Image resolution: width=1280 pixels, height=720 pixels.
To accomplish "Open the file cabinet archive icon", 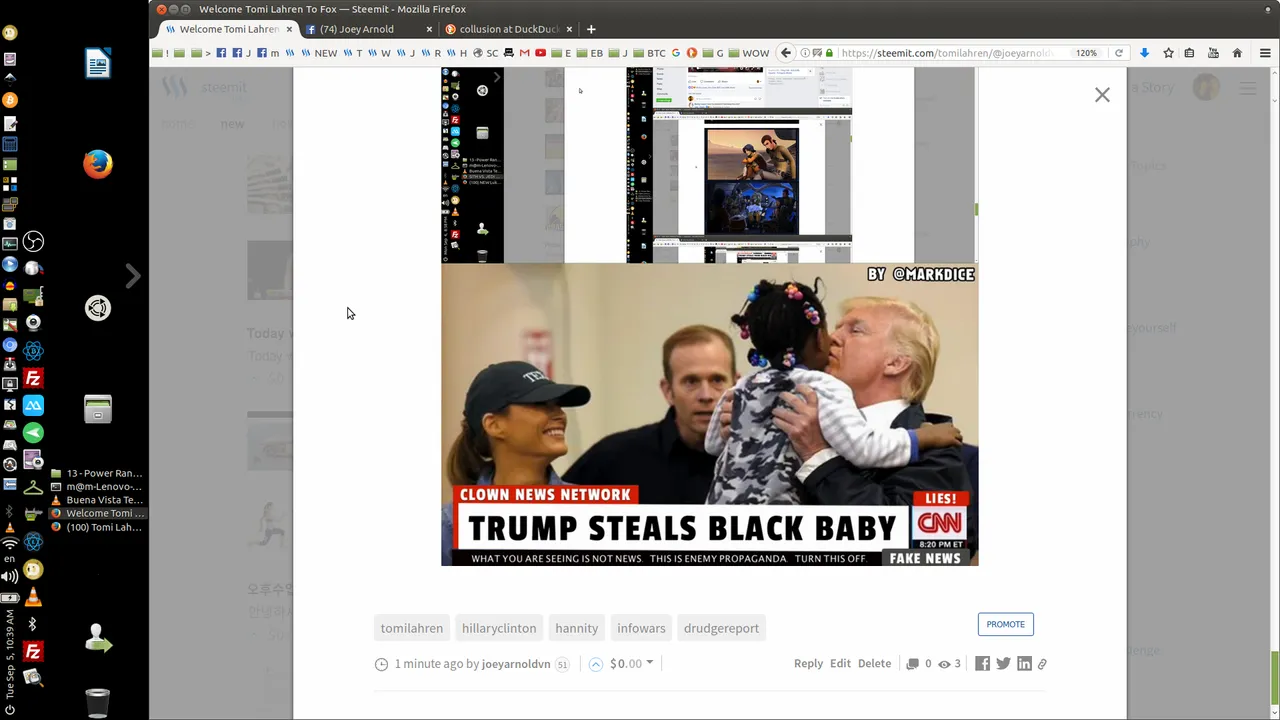I will pos(97,409).
